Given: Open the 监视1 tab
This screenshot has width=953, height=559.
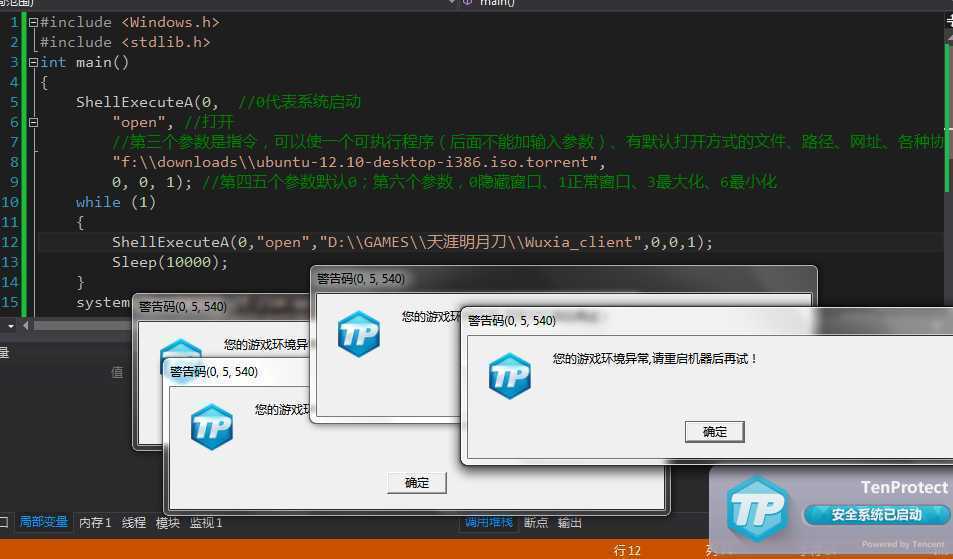Looking at the screenshot, I should coord(206,523).
